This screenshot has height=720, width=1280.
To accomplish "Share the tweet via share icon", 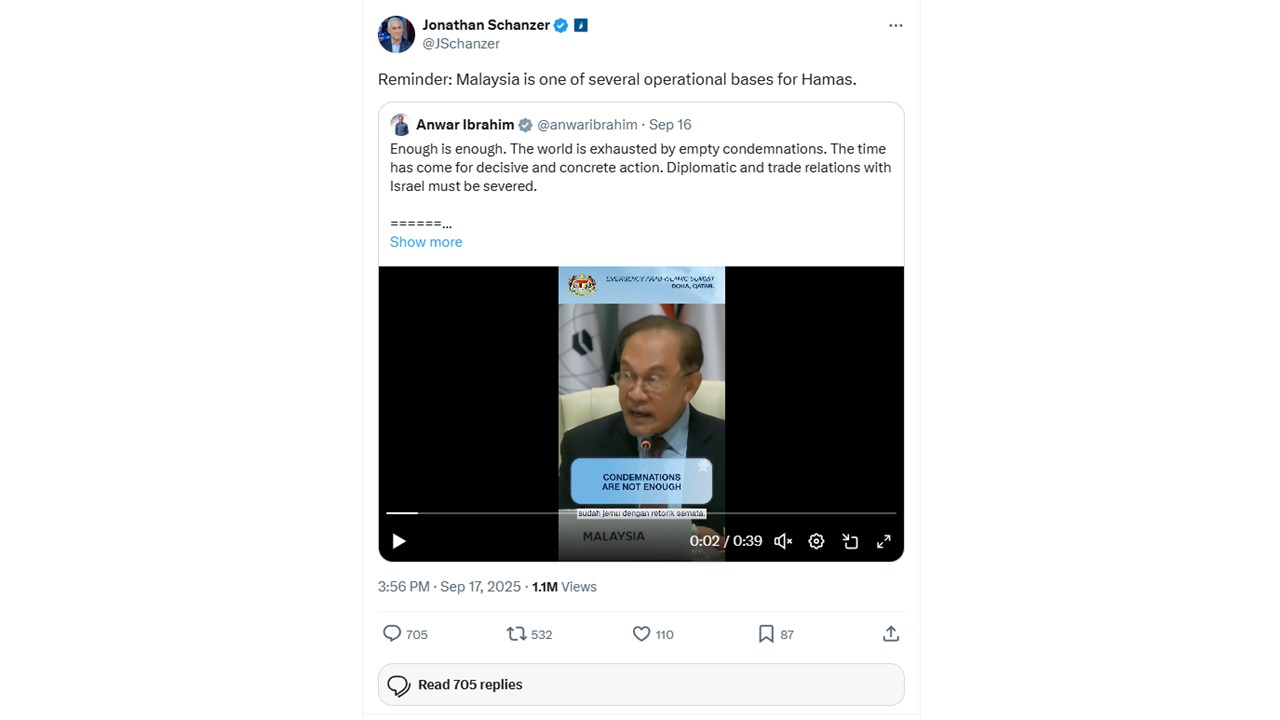I will pyautogui.click(x=891, y=634).
